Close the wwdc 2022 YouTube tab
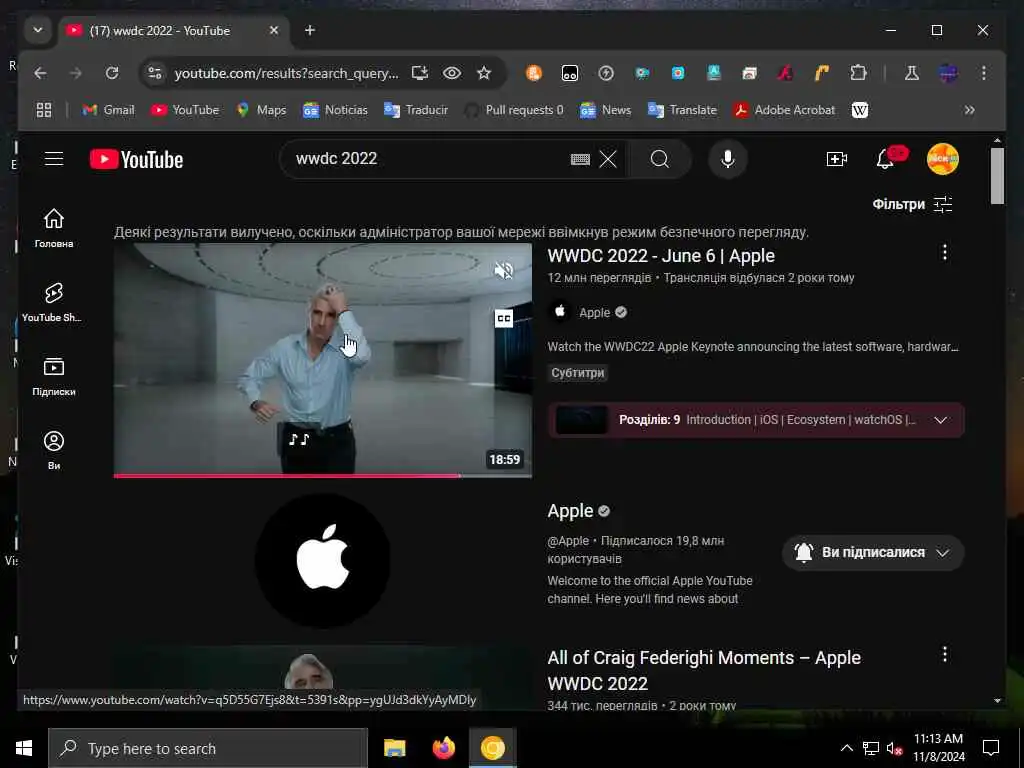The image size is (1024, 768). pyautogui.click(x=274, y=30)
